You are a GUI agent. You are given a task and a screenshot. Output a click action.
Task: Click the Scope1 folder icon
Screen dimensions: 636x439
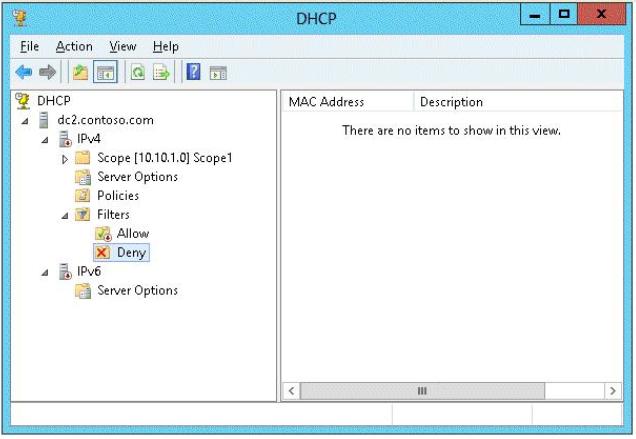pyautogui.click(x=83, y=157)
